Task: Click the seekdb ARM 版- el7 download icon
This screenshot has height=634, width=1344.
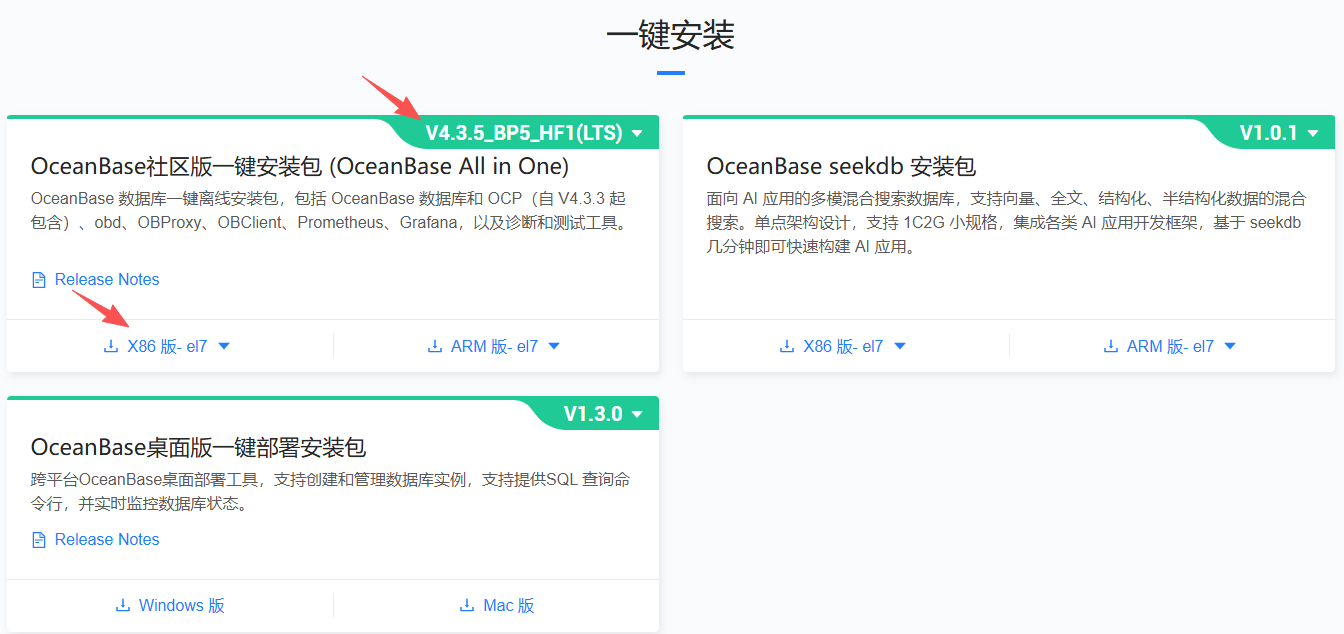Action: click(1111, 346)
